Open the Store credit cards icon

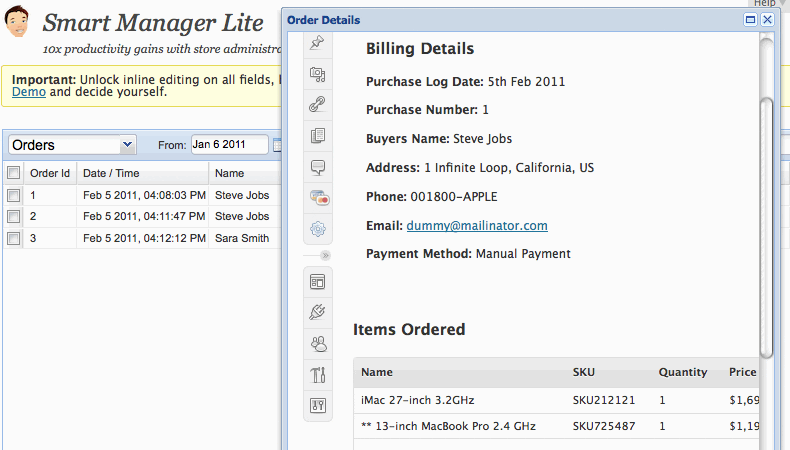pos(319,198)
